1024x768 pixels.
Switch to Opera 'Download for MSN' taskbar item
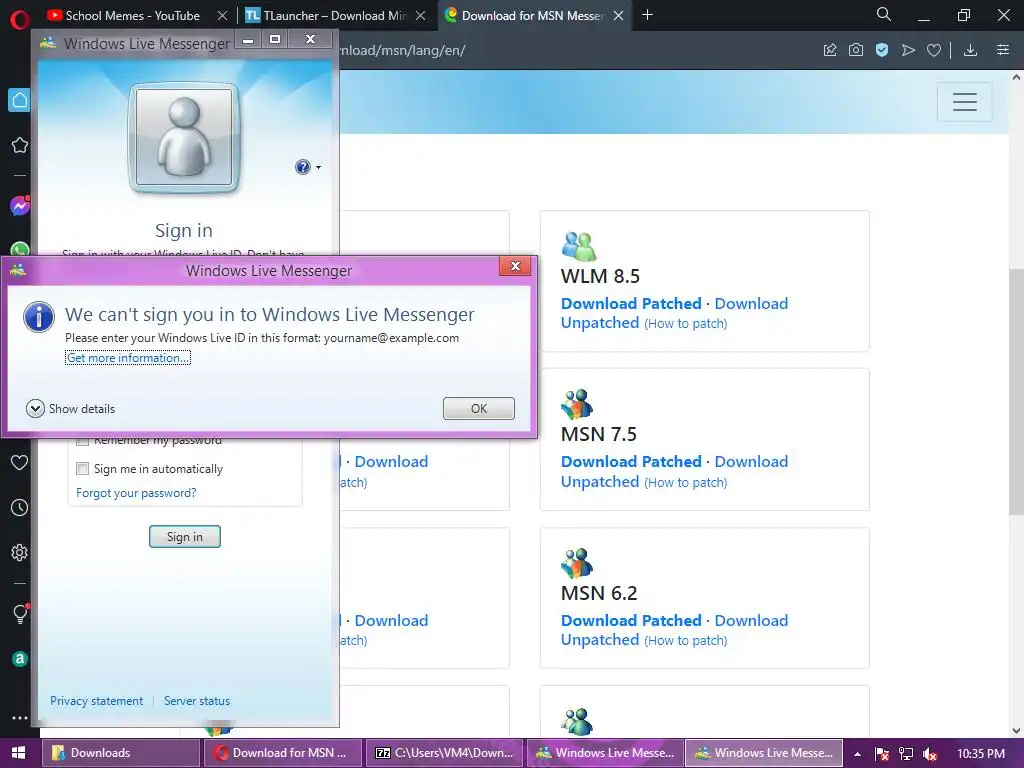pos(282,753)
